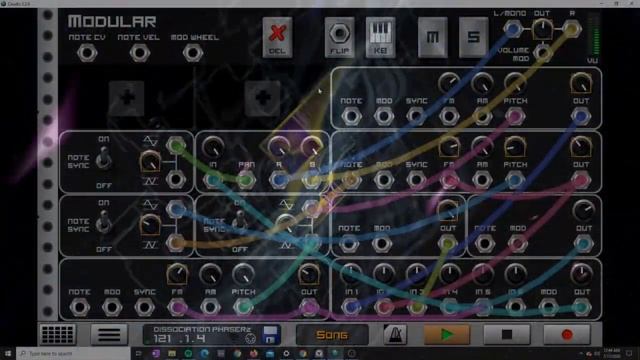Click the mixer IN 4 jack
The width and height of the screenshot is (640, 360).
click(x=450, y=307)
